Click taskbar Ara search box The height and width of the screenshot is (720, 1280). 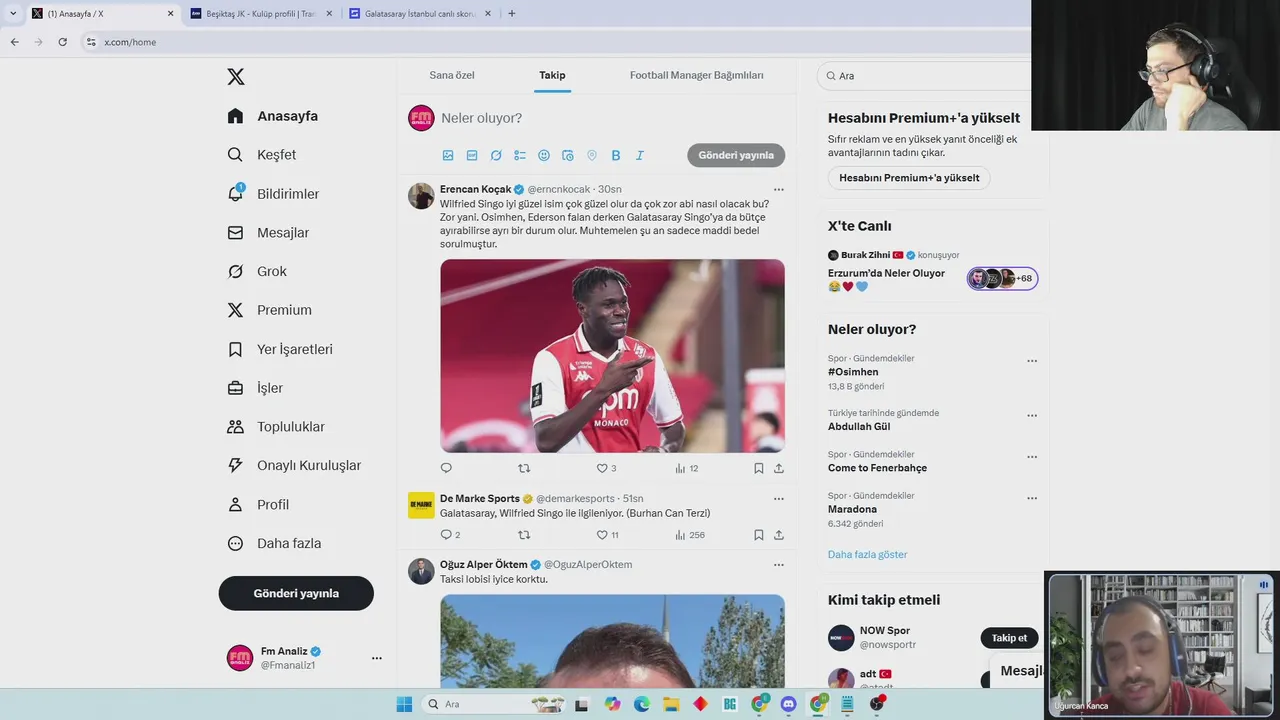pyautogui.click(x=494, y=704)
